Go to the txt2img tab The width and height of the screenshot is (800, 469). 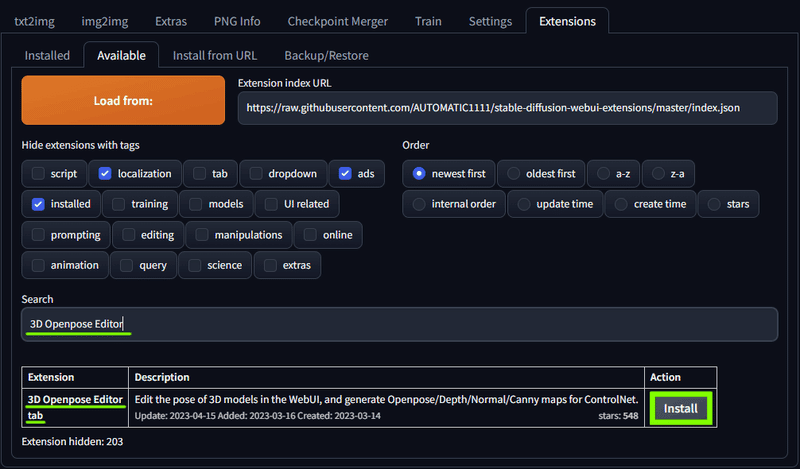tap(34, 21)
